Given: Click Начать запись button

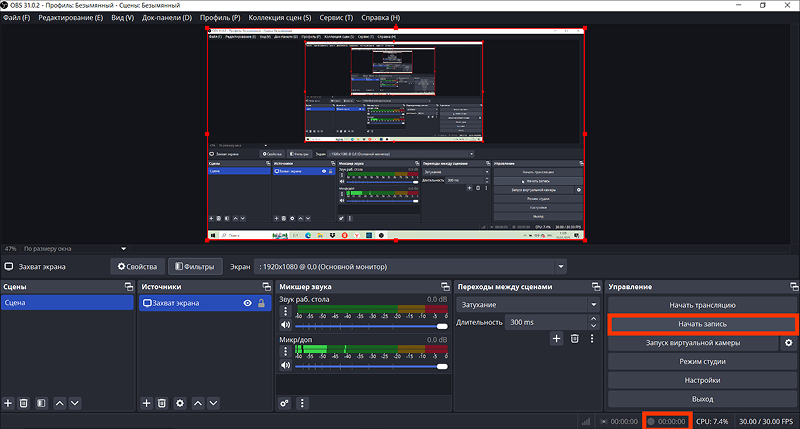Looking at the screenshot, I should pyautogui.click(x=702, y=324).
